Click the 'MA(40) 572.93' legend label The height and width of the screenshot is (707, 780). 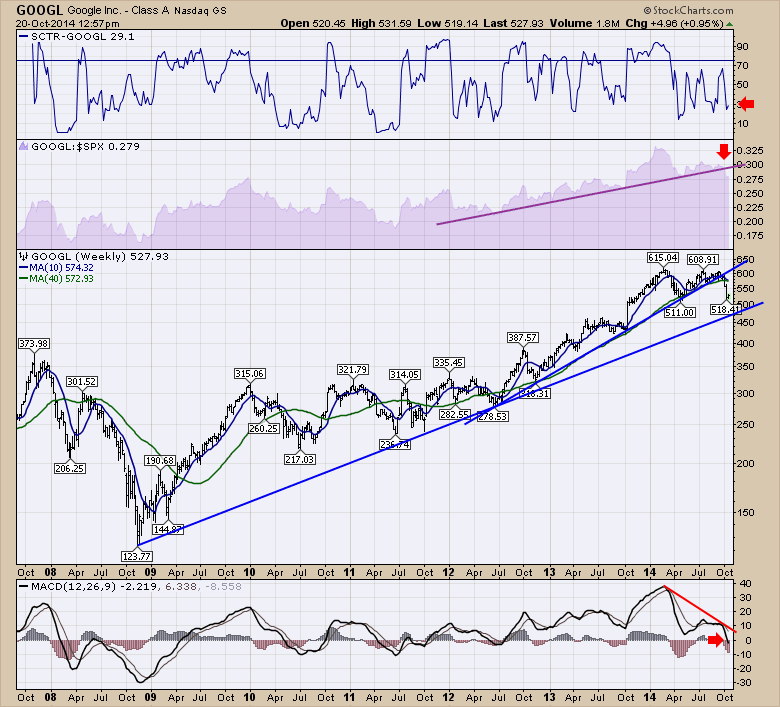[61, 279]
